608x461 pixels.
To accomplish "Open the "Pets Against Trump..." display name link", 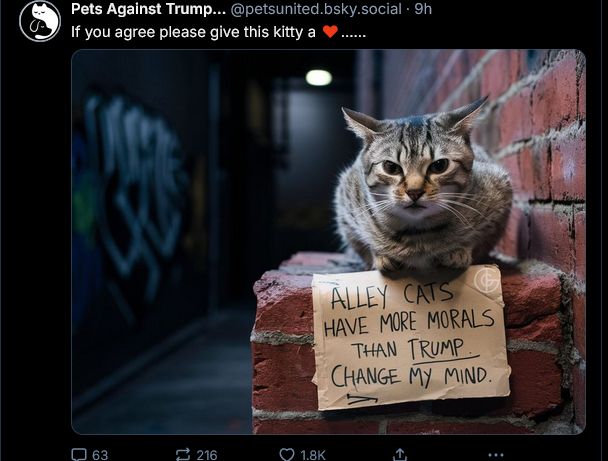I will pos(148,9).
